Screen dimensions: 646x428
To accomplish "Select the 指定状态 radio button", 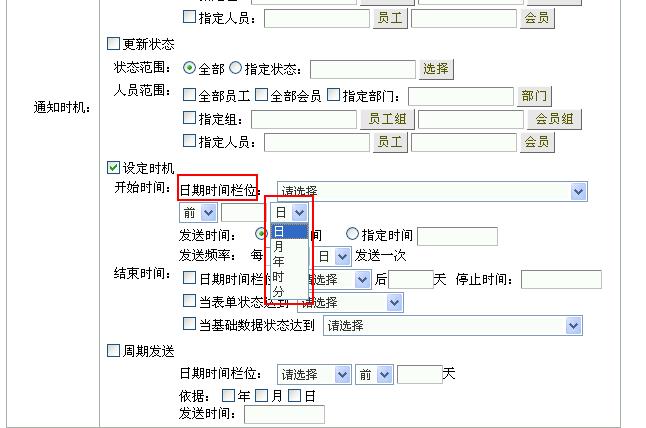I will pyautogui.click(x=236, y=69).
